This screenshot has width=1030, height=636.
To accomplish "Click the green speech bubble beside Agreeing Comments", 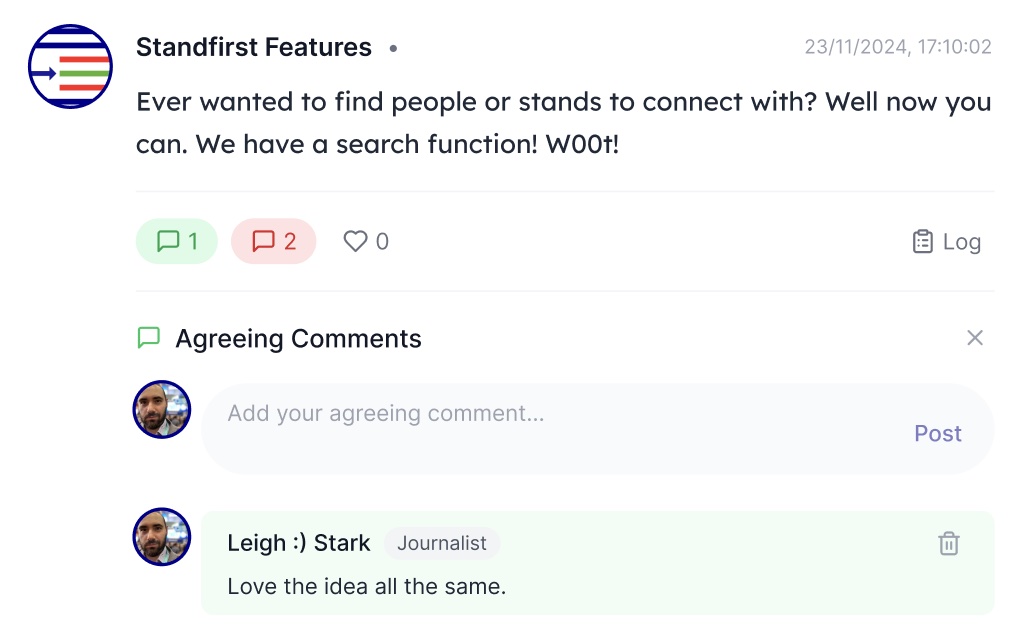I will click(149, 338).
